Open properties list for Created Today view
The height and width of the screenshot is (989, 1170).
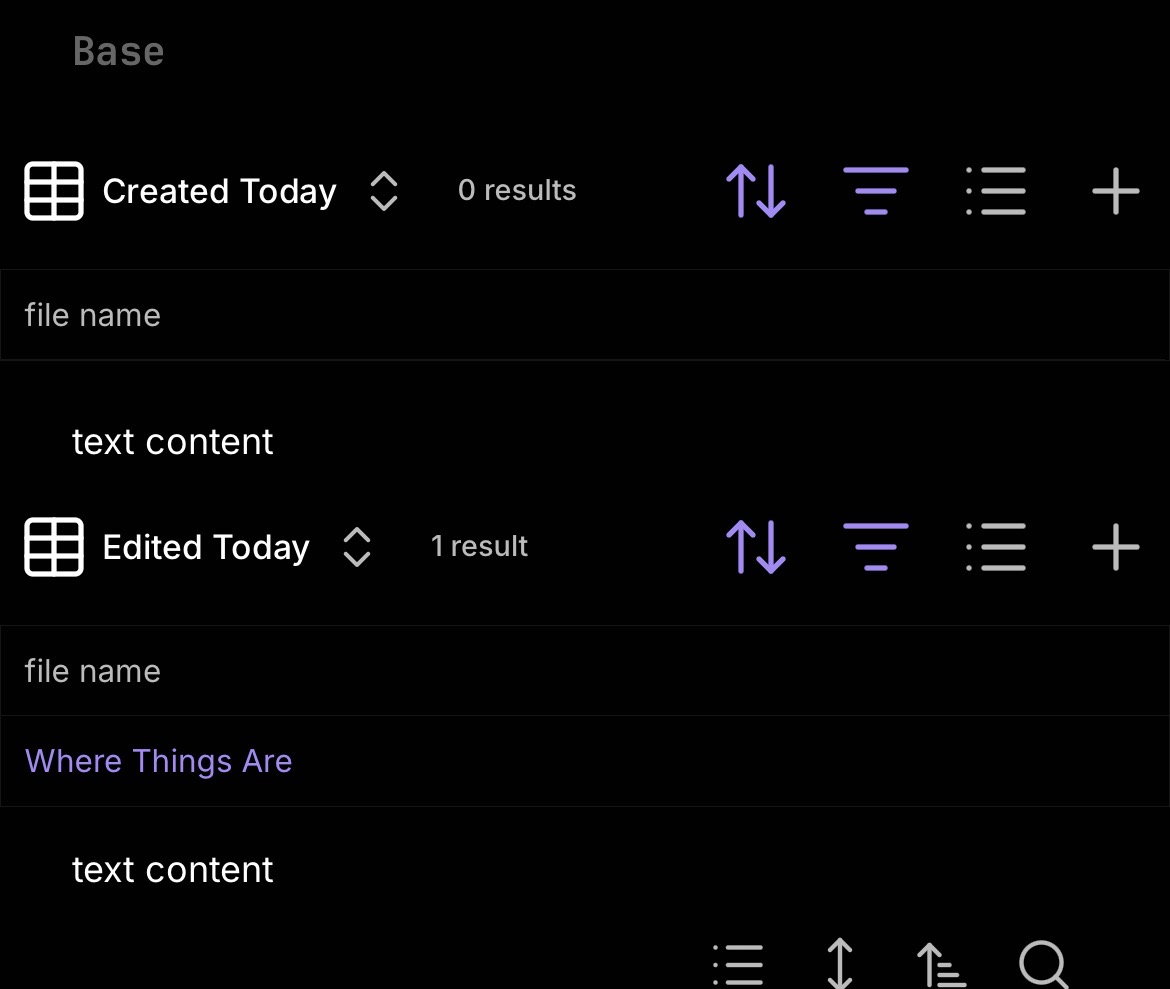click(996, 191)
